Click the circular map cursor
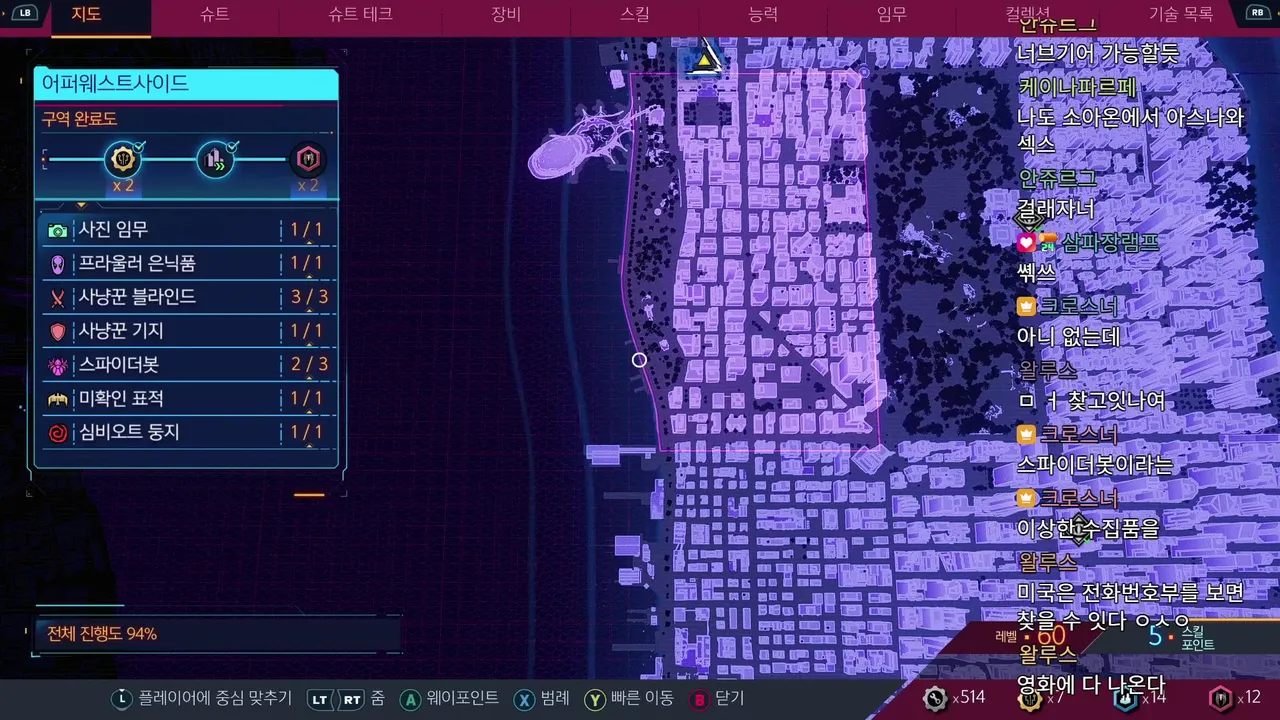Viewport: 1280px width, 720px height. click(639, 360)
